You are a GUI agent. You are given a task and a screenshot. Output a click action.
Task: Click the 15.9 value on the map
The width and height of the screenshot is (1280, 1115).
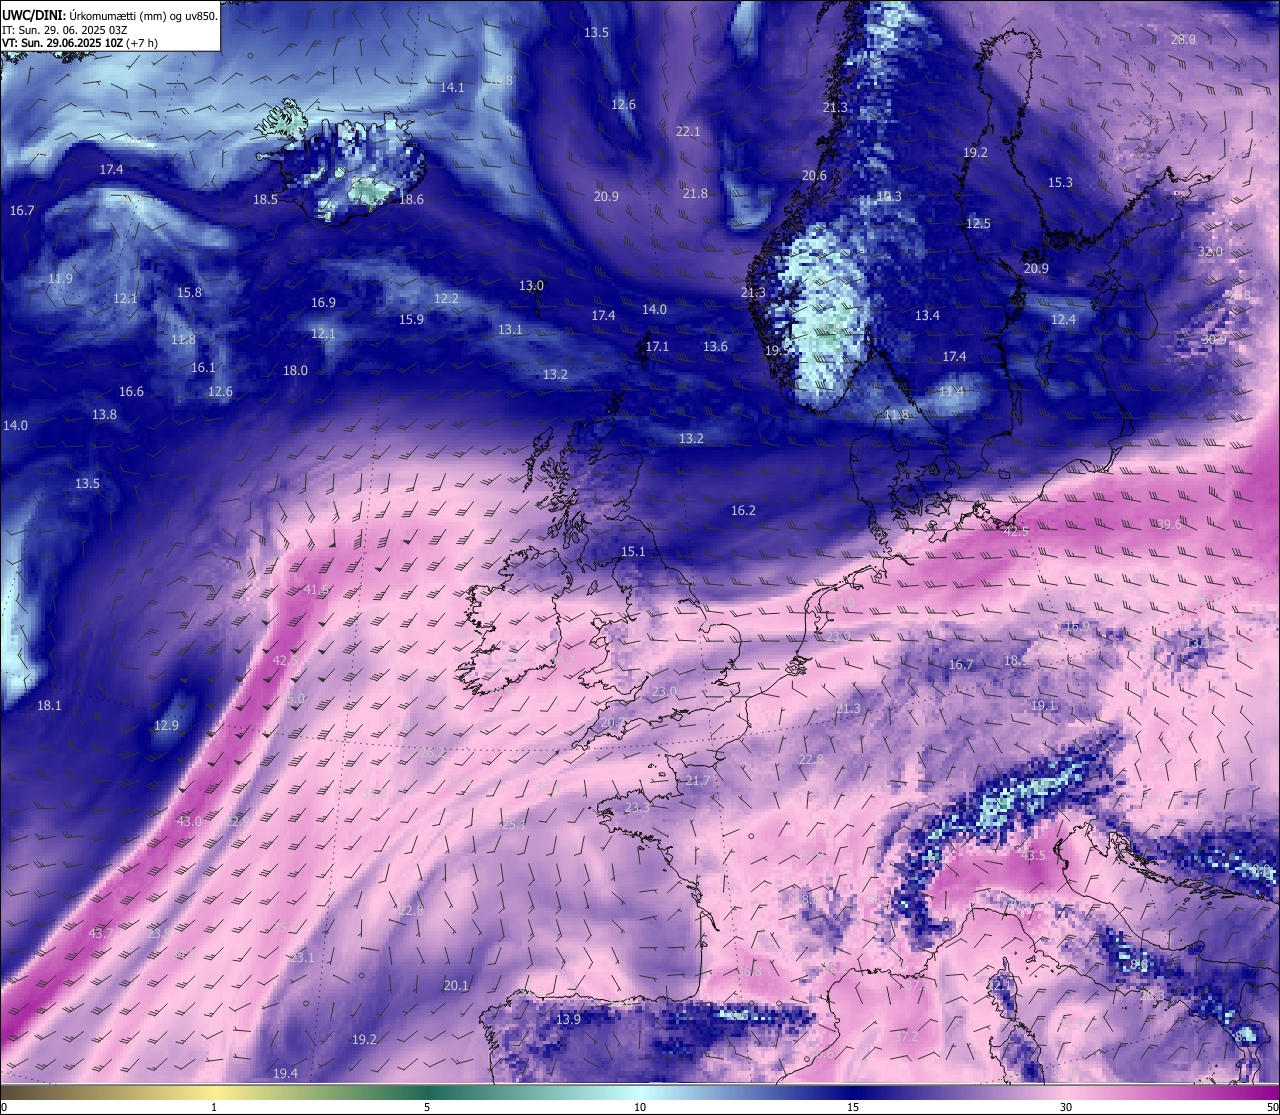411,319
